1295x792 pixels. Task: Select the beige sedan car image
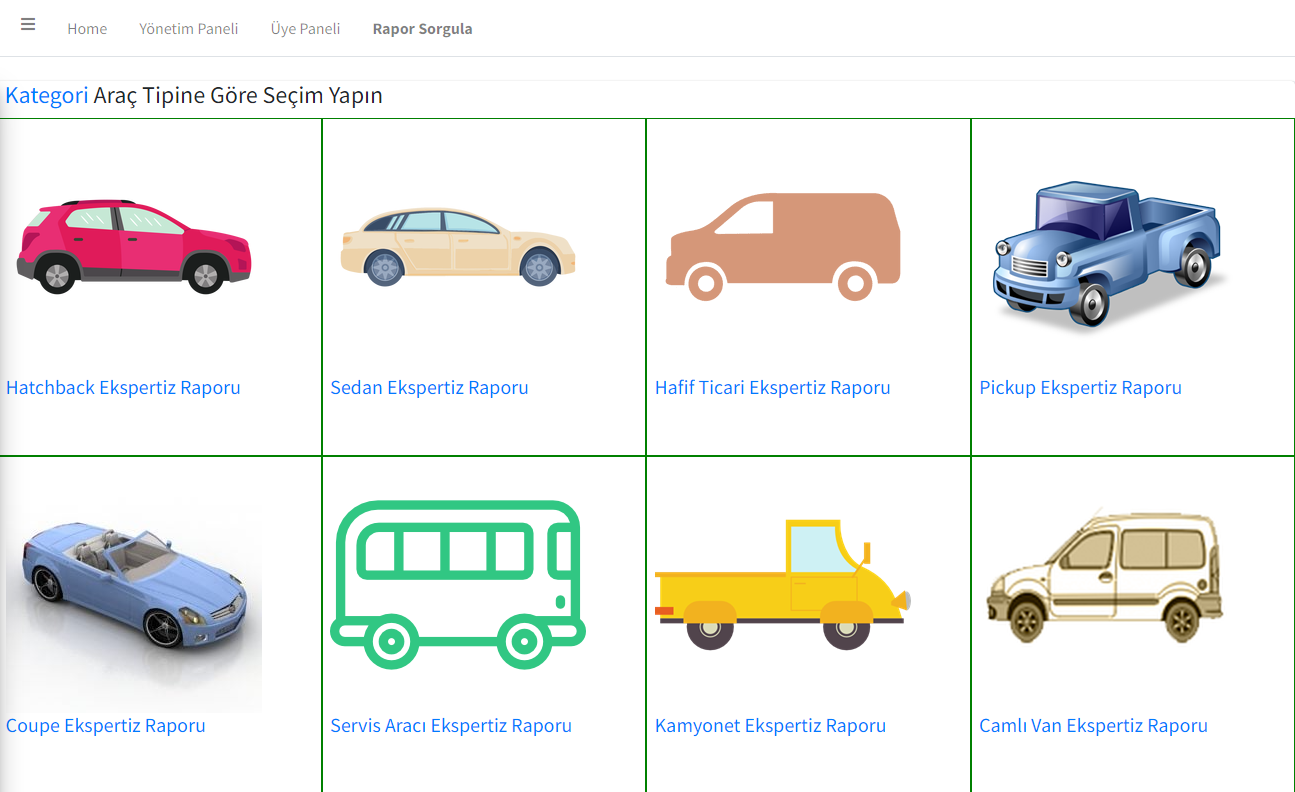click(x=458, y=247)
